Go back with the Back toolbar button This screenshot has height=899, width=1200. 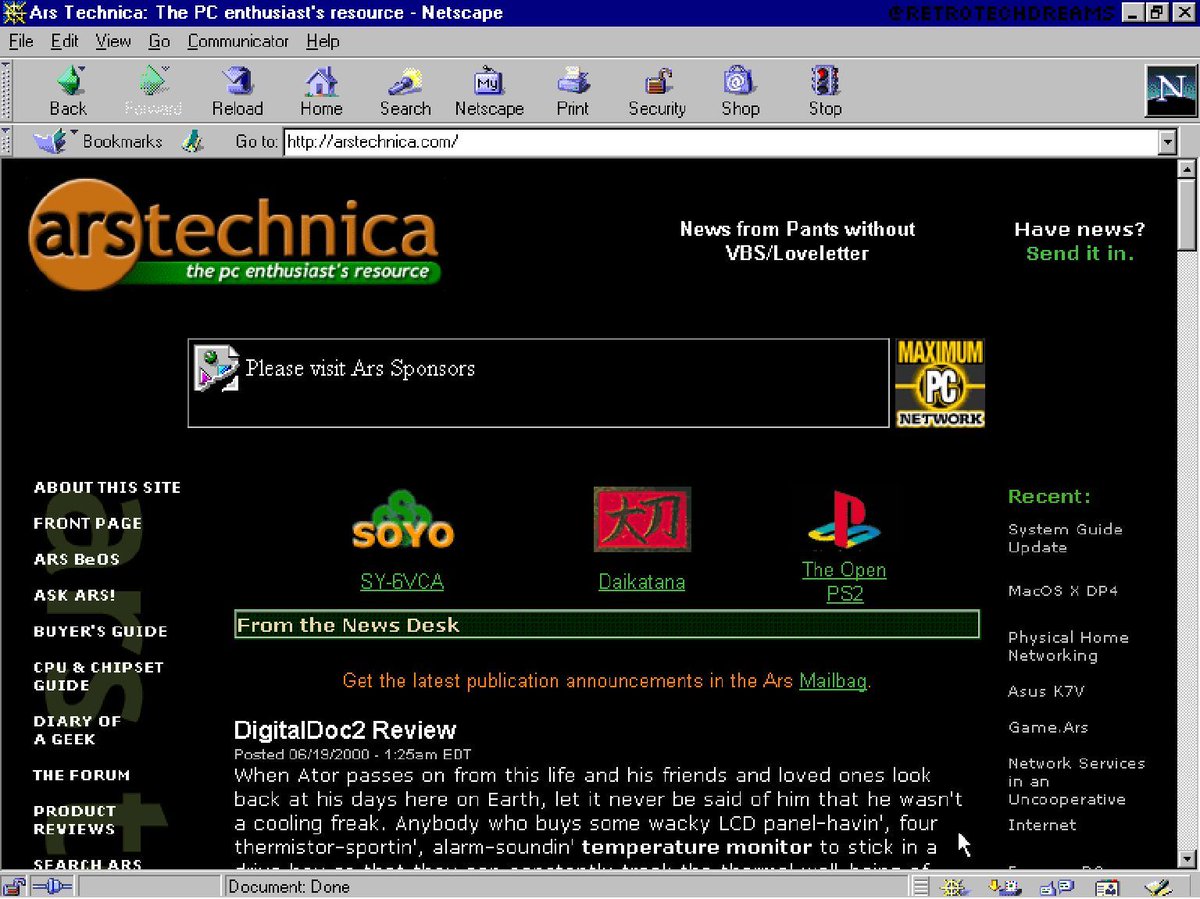[x=68, y=91]
